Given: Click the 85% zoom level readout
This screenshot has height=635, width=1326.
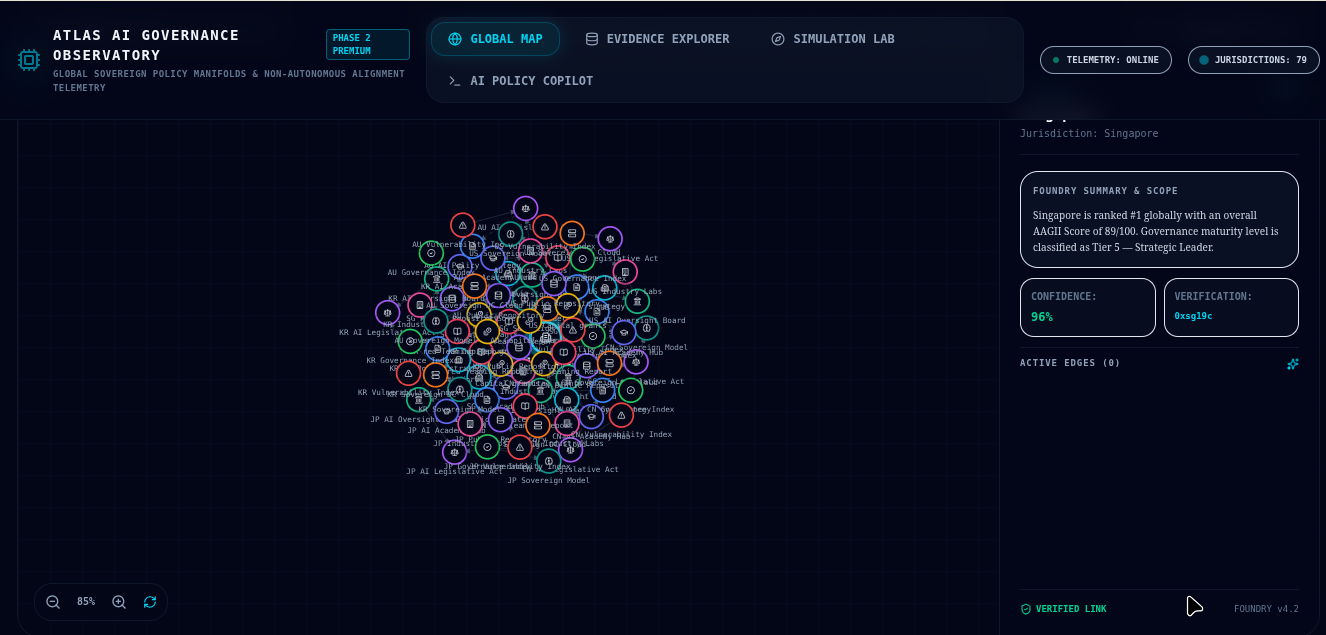Looking at the screenshot, I should point(86,602).
